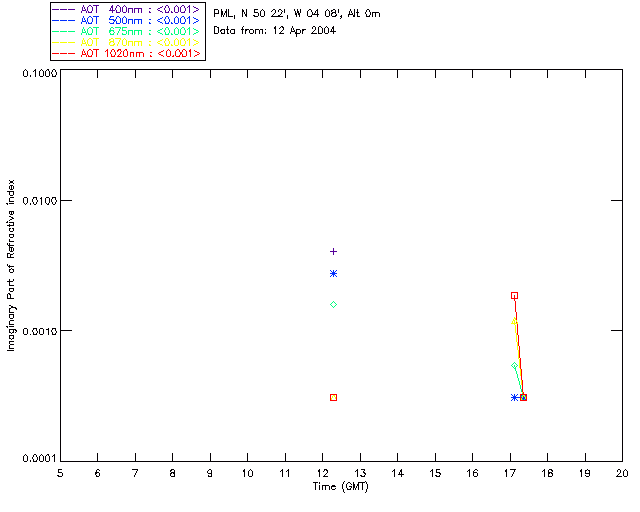The height and width of the screenshot is (512, 640).
Task: Click the 'Data from: 12 Apr 2004' text
Action: 275,31
